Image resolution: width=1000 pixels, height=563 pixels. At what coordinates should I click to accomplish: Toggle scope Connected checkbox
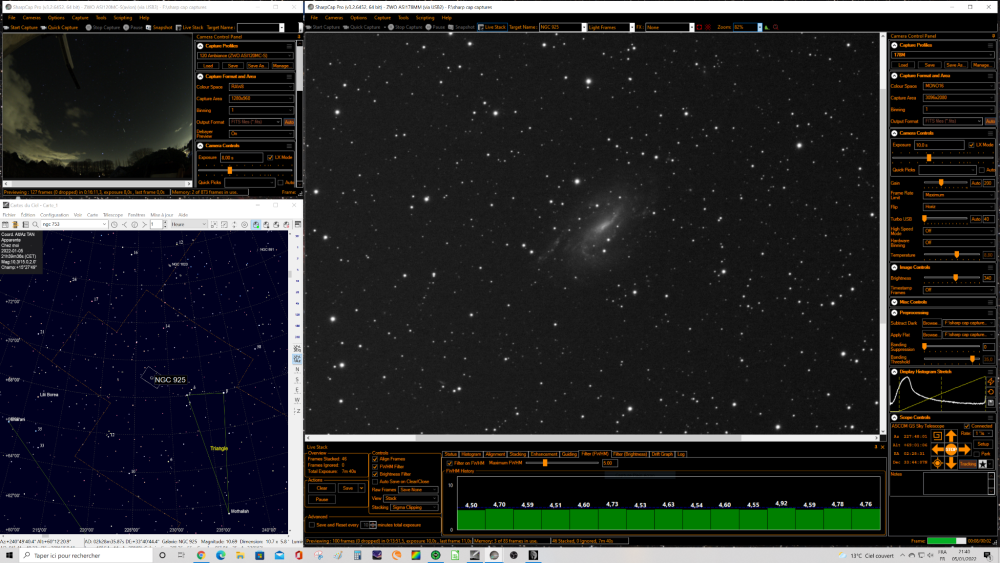coord(967,426)
